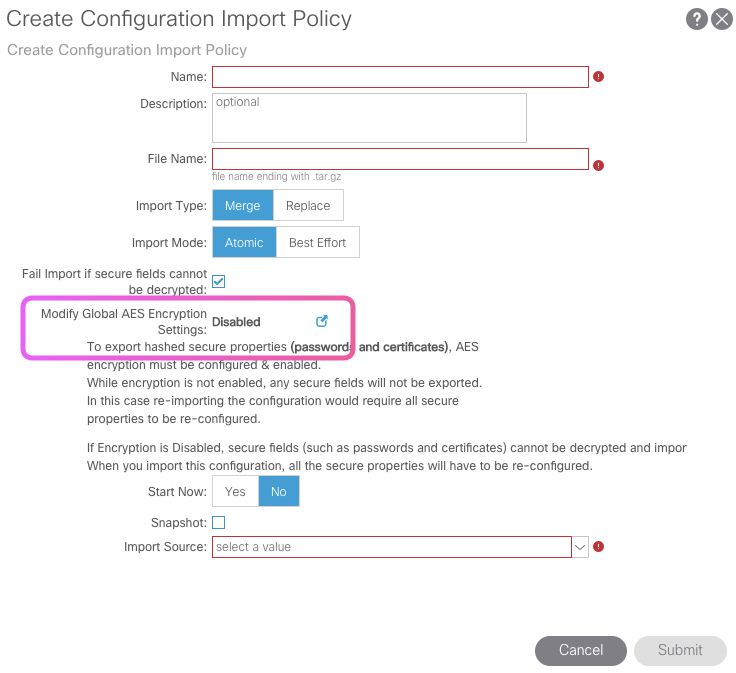Click into the Description text area
This screenshot has width=736, height=673.
click(x=369, y=118)
